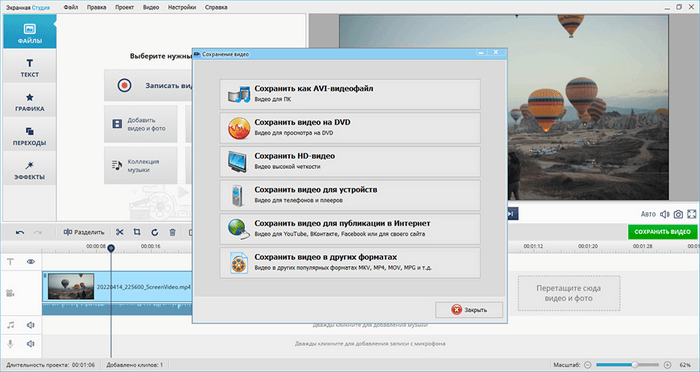Open the Видео menu
The image size is (700, 372).
[x=151, y=7]
